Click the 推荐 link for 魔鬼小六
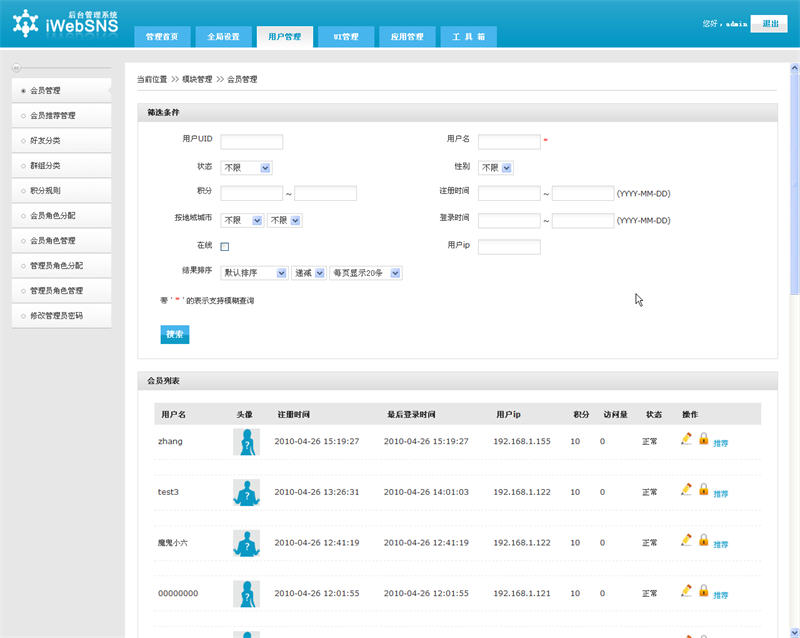 coord(720,545)
